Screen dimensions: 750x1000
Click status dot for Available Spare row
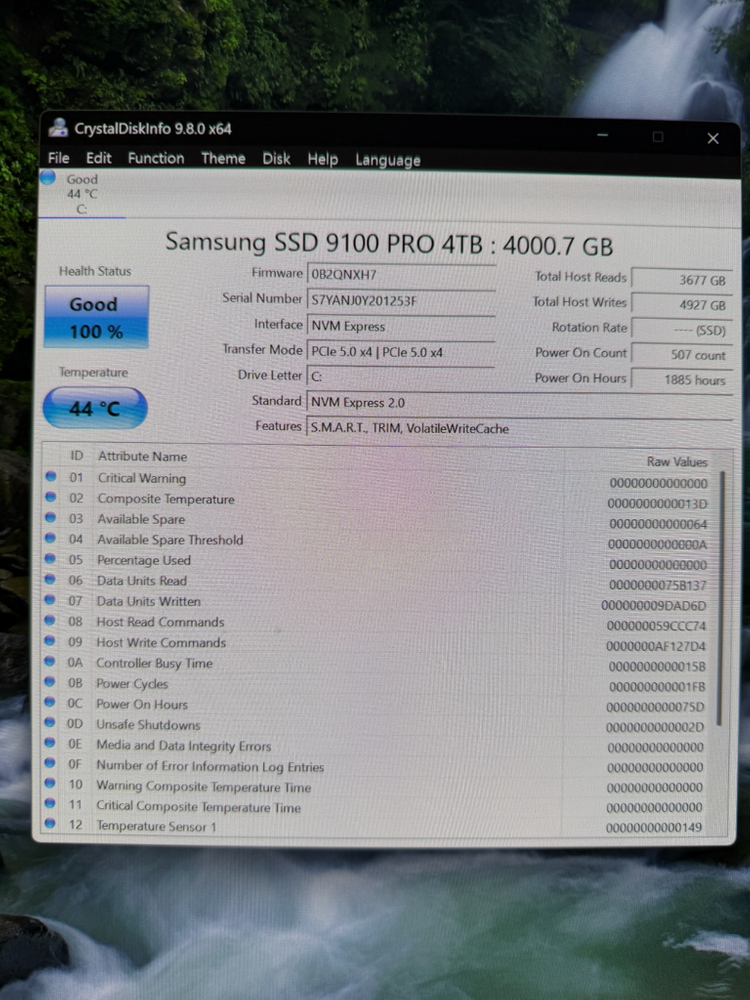(51, 517)
